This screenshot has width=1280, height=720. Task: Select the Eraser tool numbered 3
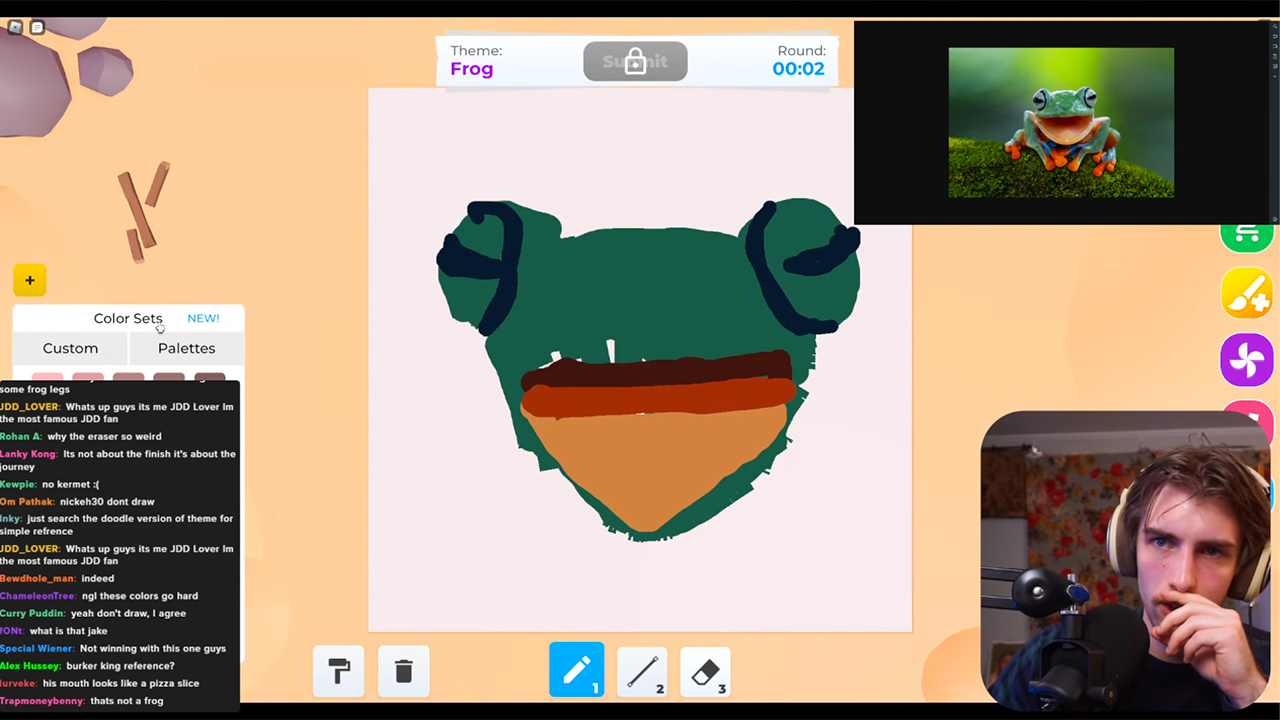click(705, 670)
